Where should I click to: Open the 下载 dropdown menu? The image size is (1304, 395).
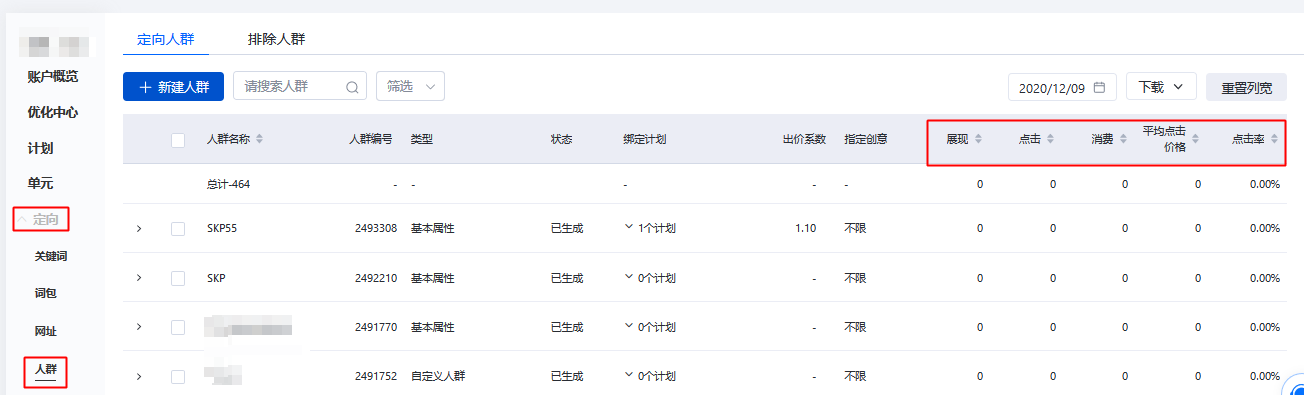[x=1161, y=87]
